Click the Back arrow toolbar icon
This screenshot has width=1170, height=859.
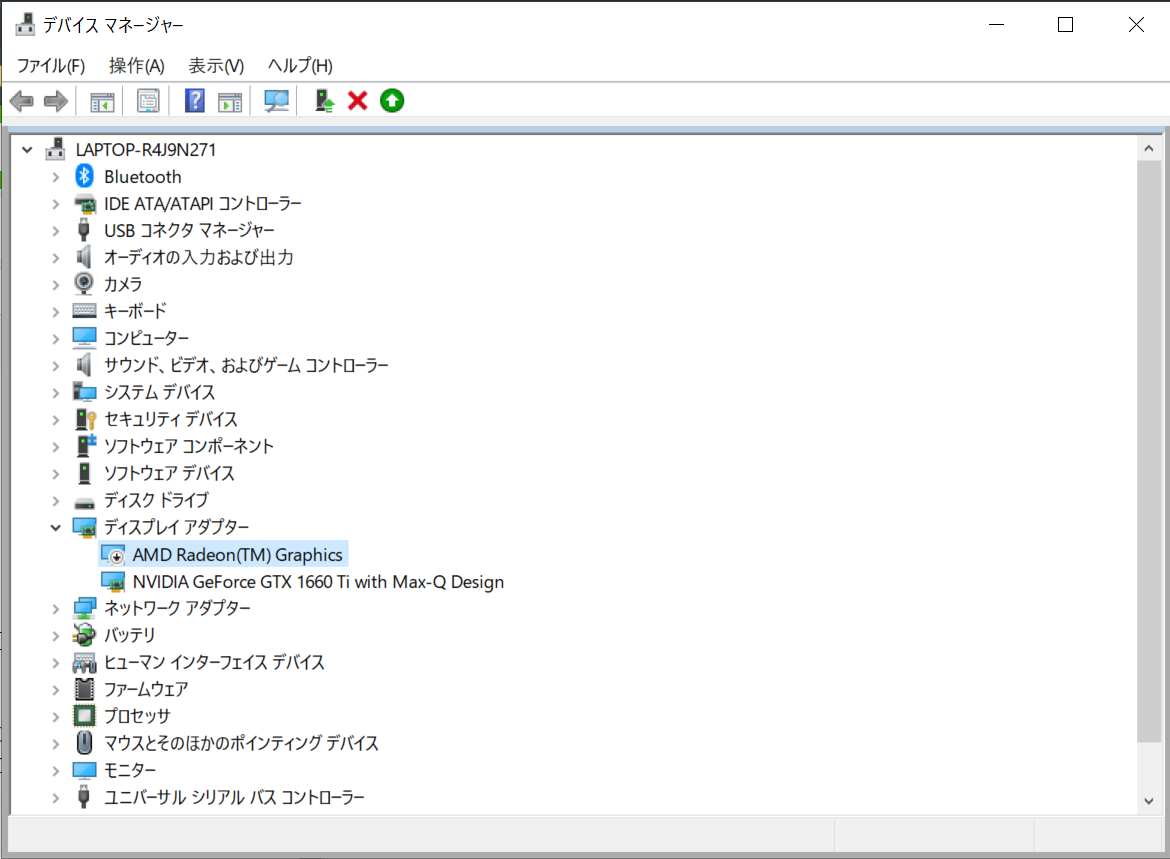[x=22, y=101]
